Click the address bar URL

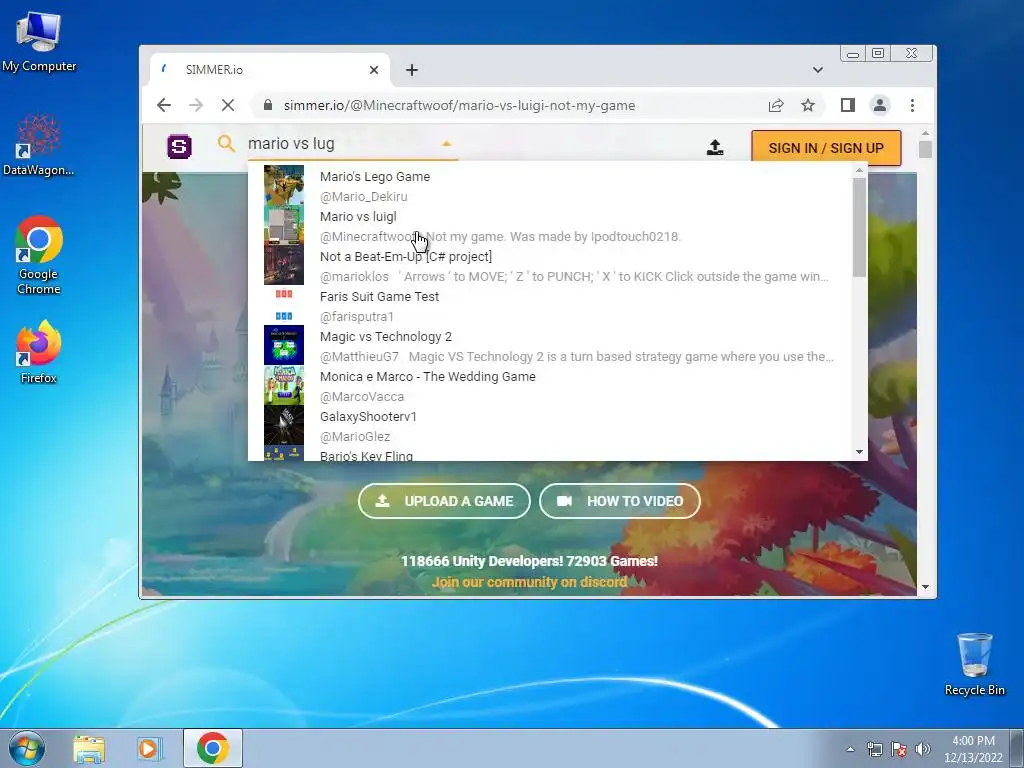tap(459, 105)
